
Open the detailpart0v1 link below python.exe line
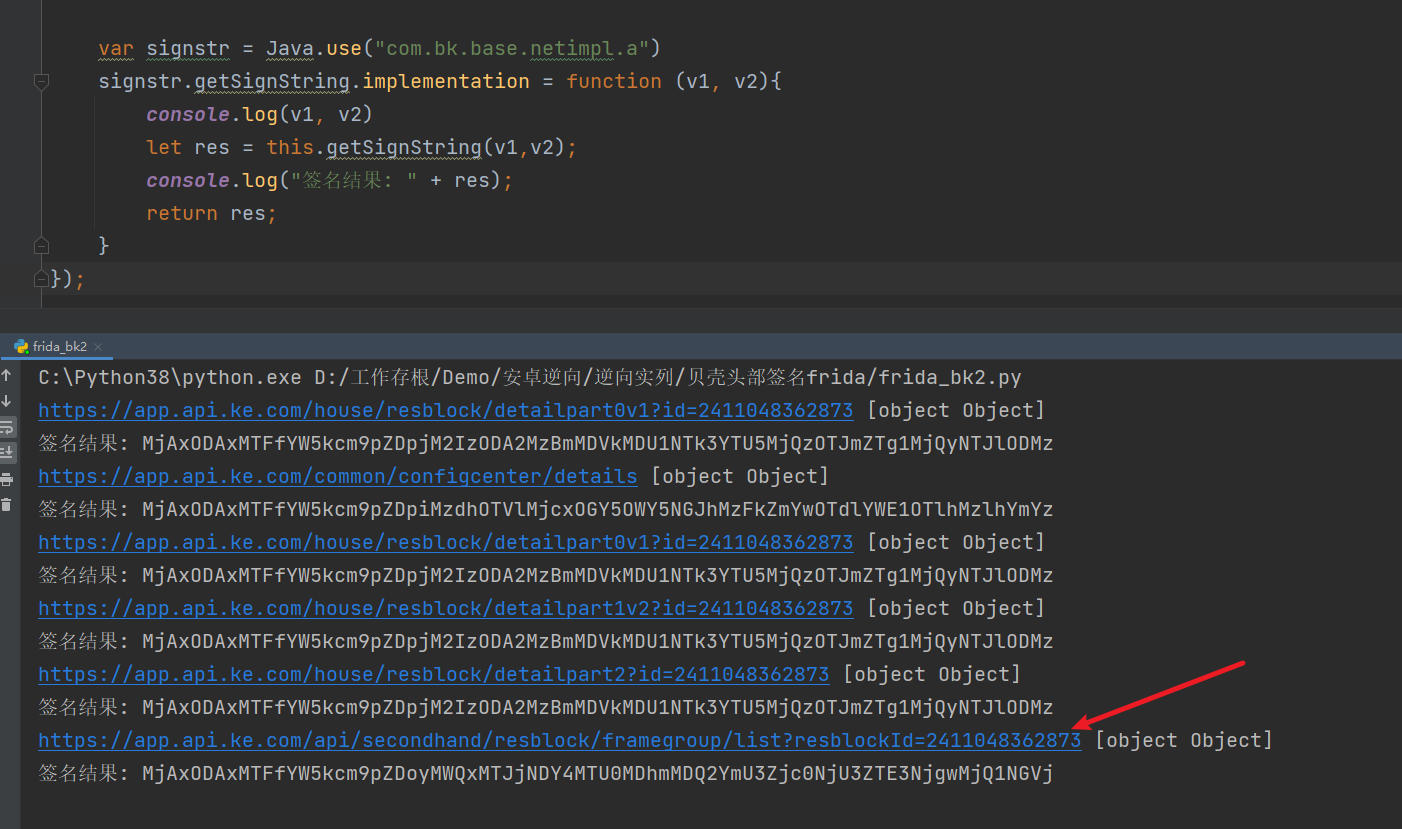(446, 410)
